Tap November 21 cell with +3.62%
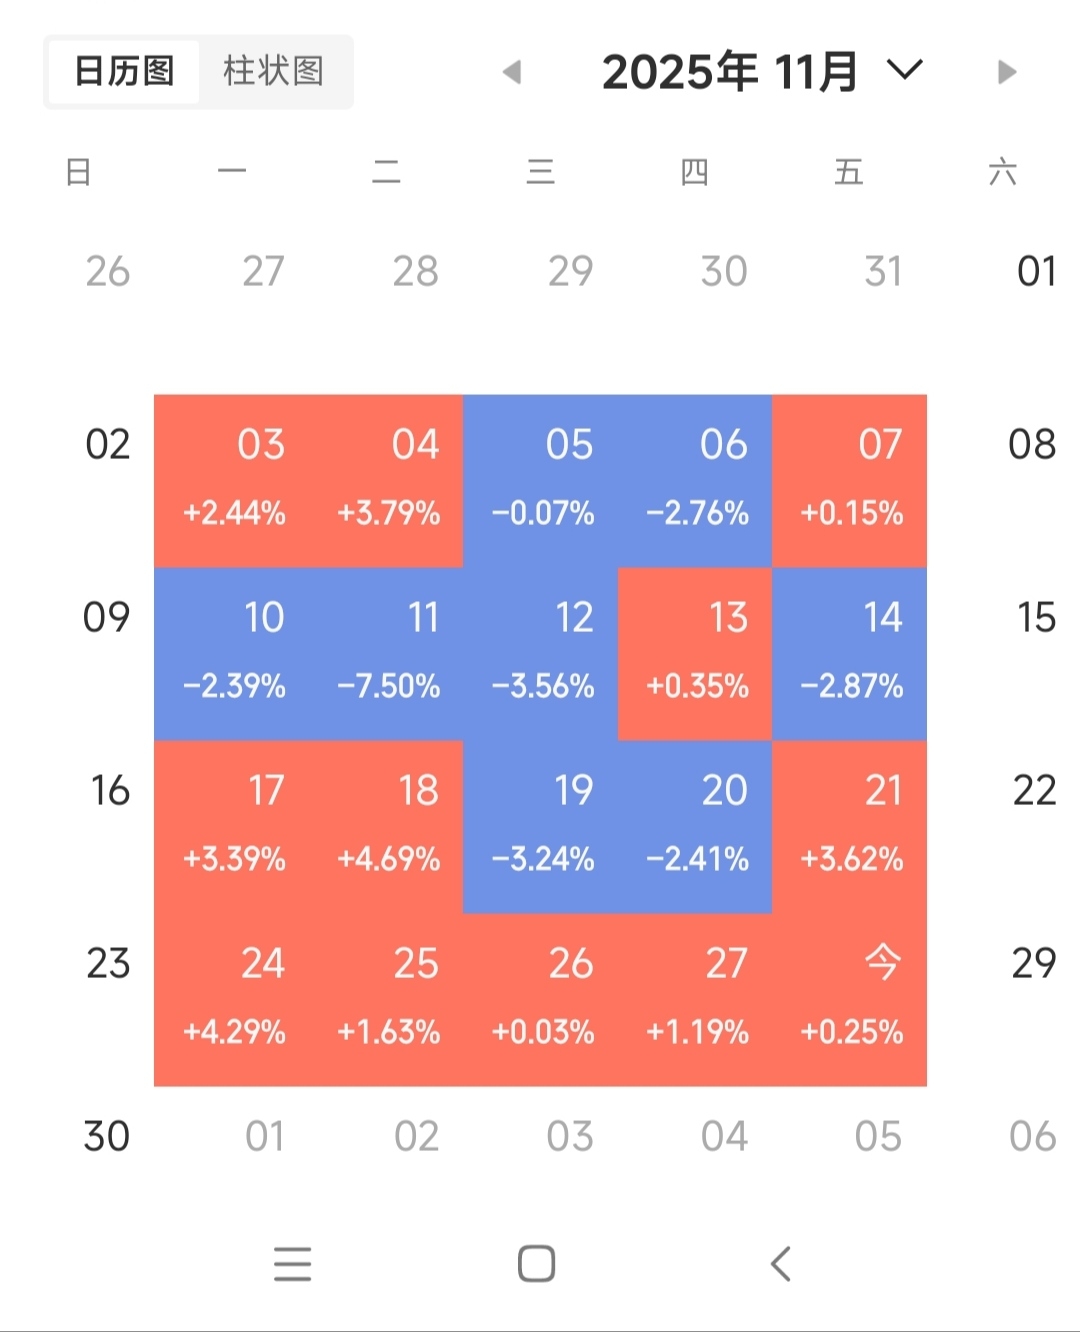Screen dimensions: 1080x1332 coord(849,827)
